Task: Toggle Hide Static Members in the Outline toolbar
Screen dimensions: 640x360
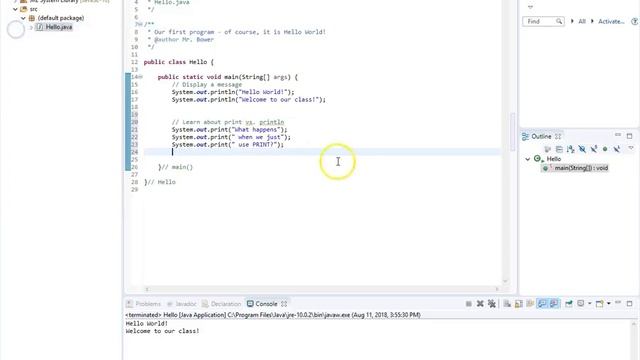Action: pos(593,149)
